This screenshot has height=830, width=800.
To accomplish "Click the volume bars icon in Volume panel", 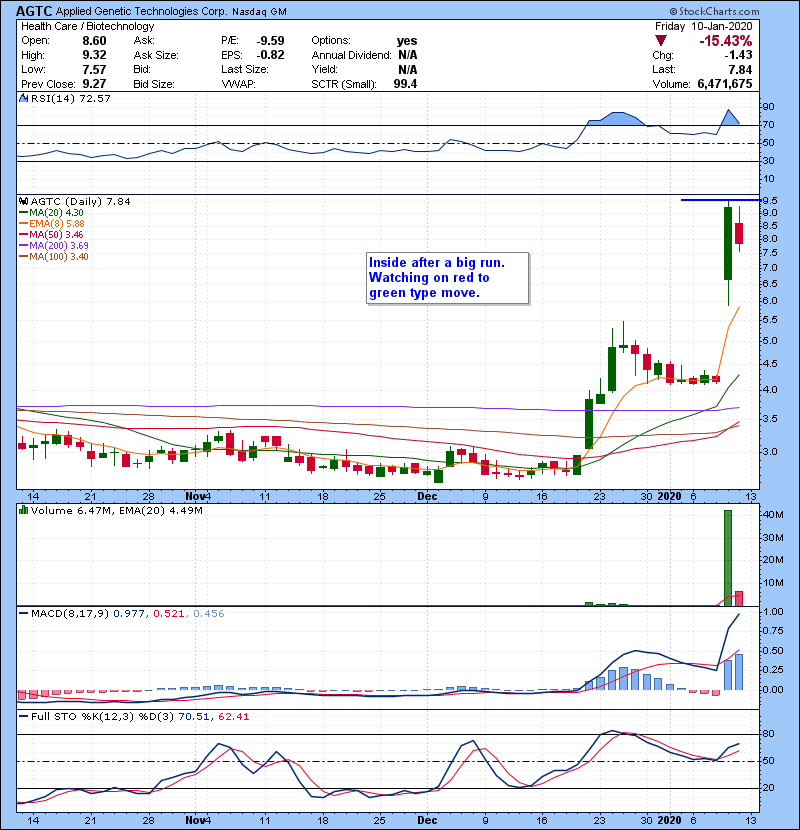I will pyautogui.click(x=23, y=510).
